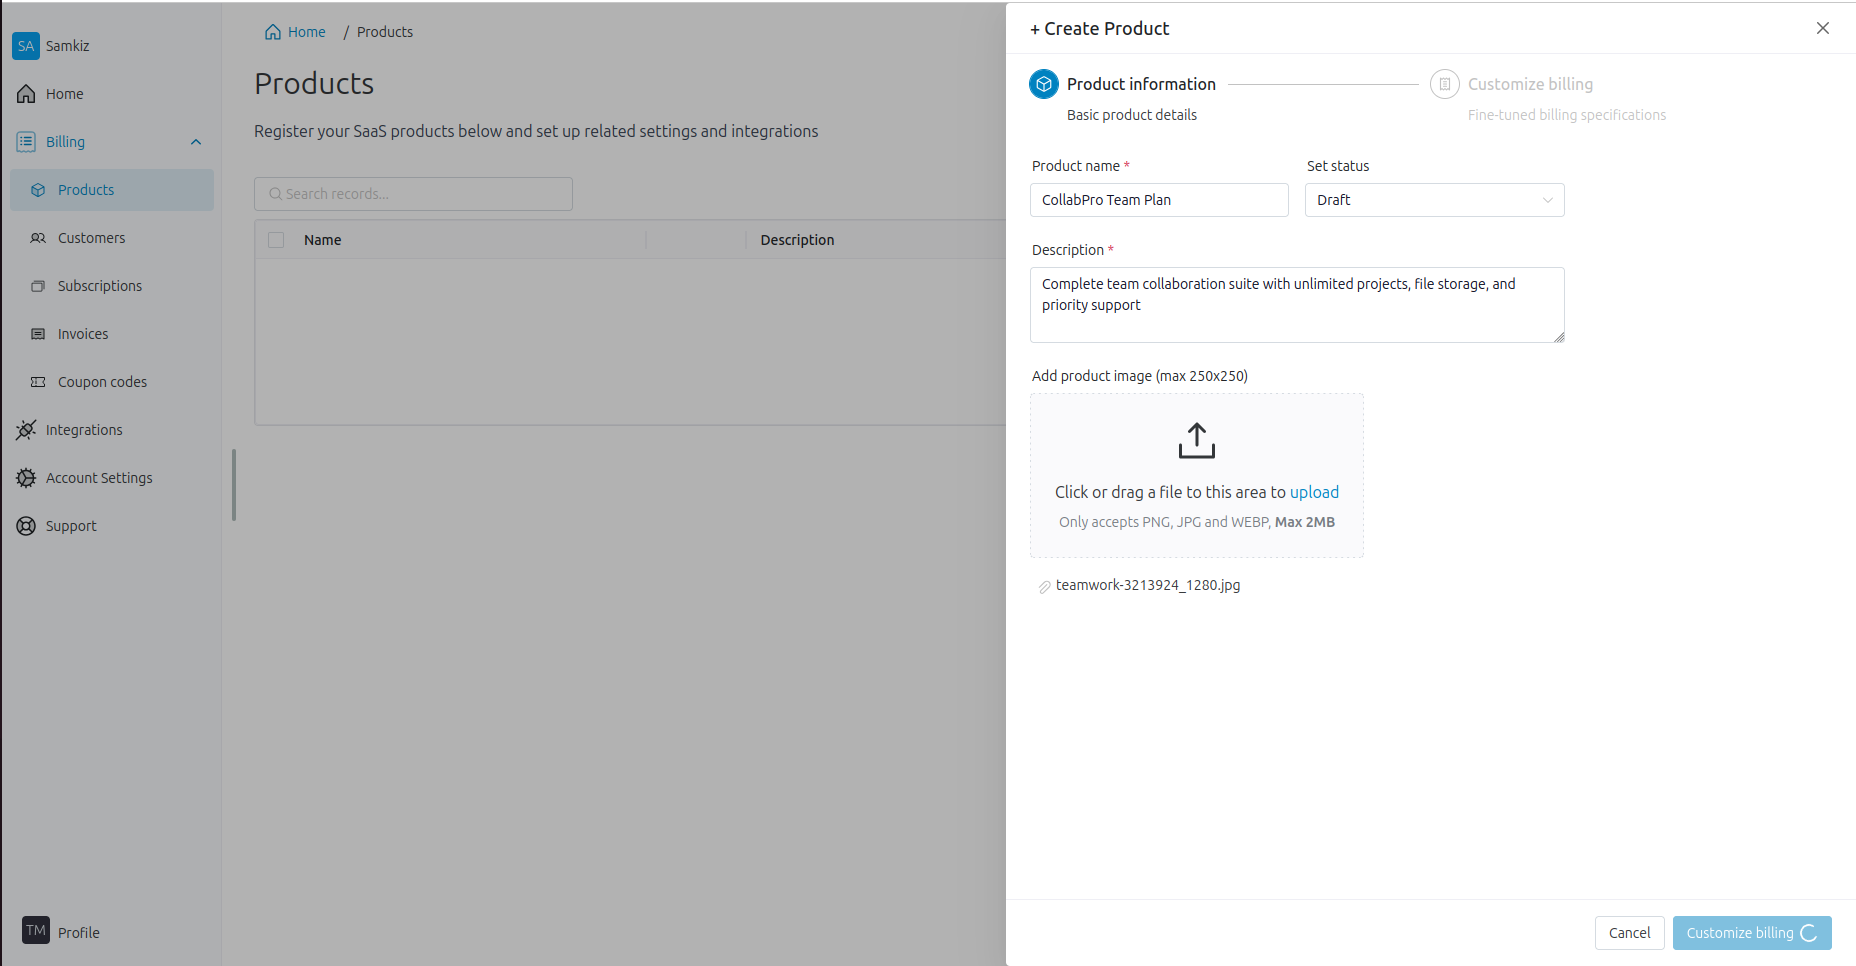The height and width of the screenshot is (966, 1856).
Task: Click the Product information step icon
Action: [x=1043, y=84]
